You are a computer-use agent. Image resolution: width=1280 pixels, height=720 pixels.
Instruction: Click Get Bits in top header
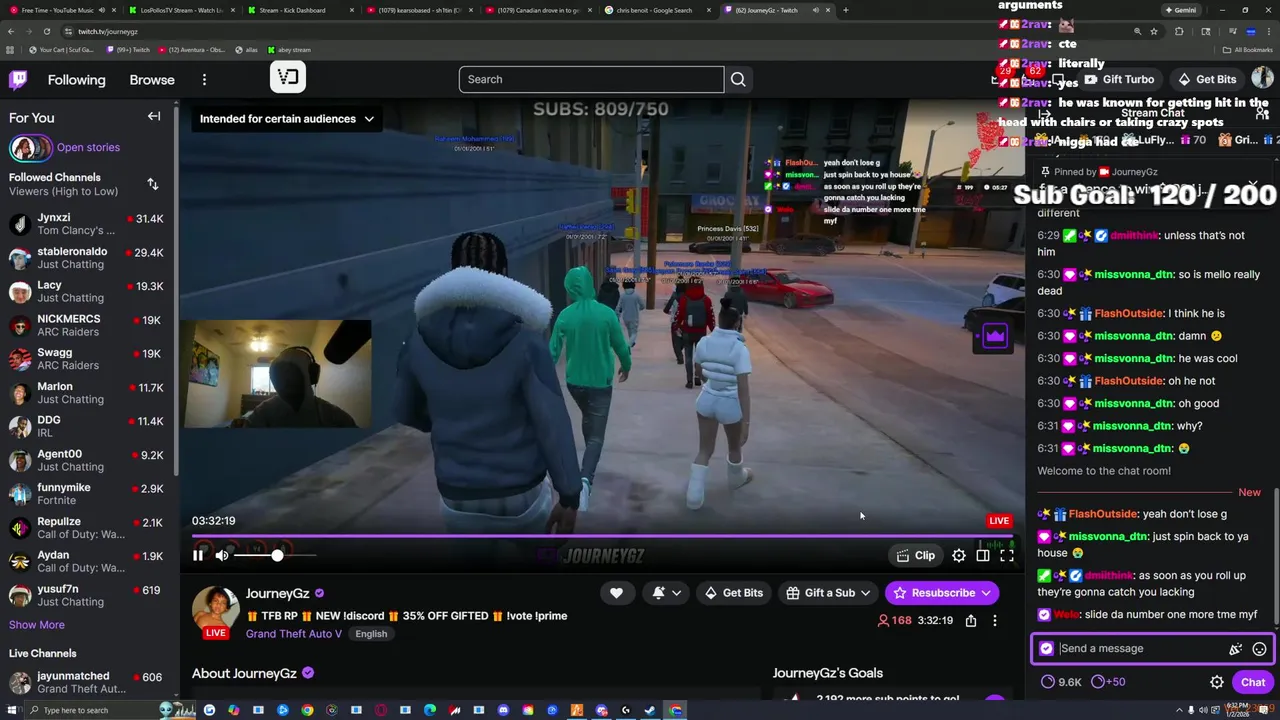[x=1207, y=79]
